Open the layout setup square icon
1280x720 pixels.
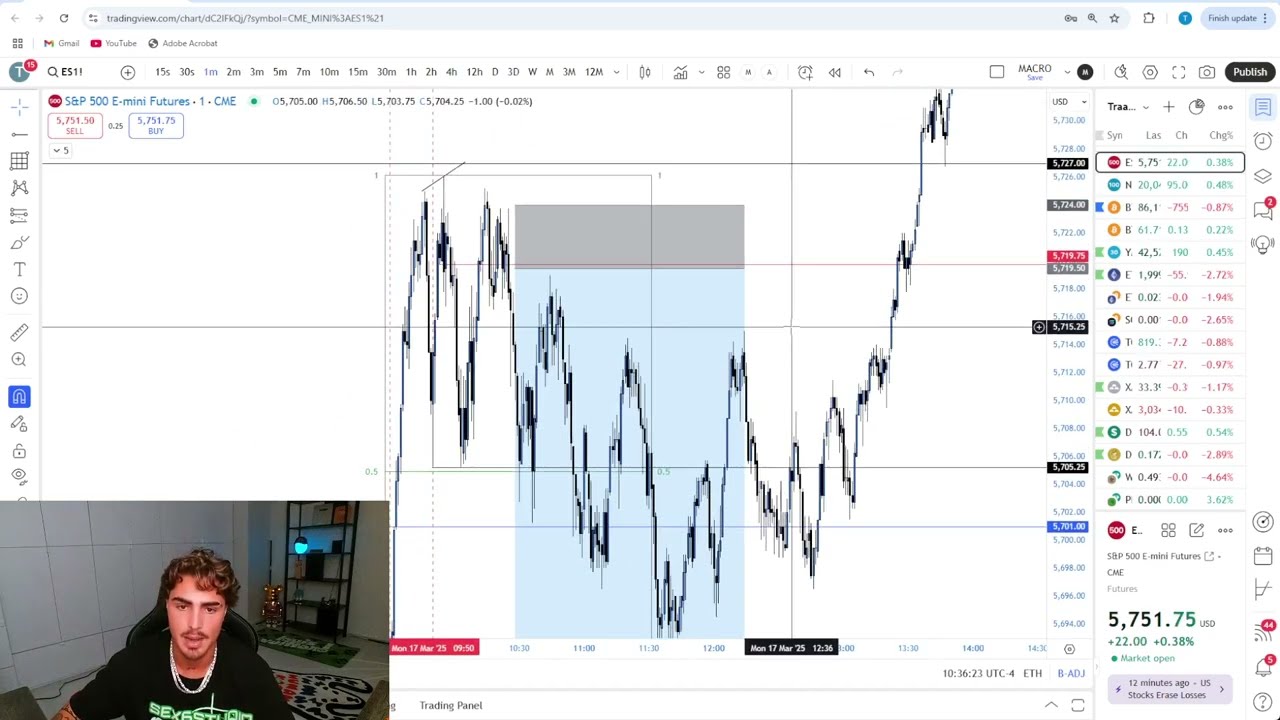pyautogui.click(x=997, y=72)
